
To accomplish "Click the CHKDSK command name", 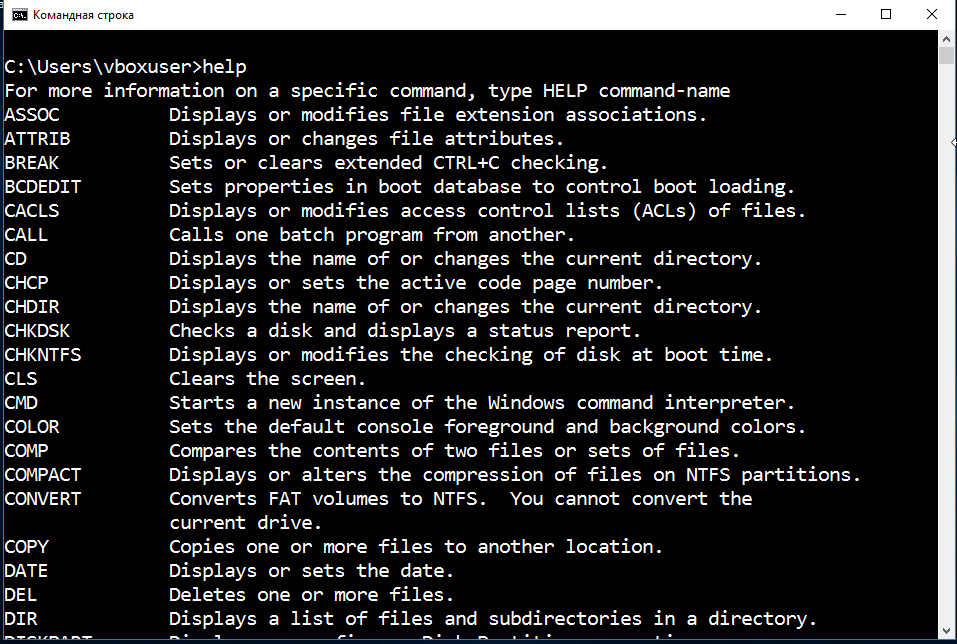I will coord(37,331).
